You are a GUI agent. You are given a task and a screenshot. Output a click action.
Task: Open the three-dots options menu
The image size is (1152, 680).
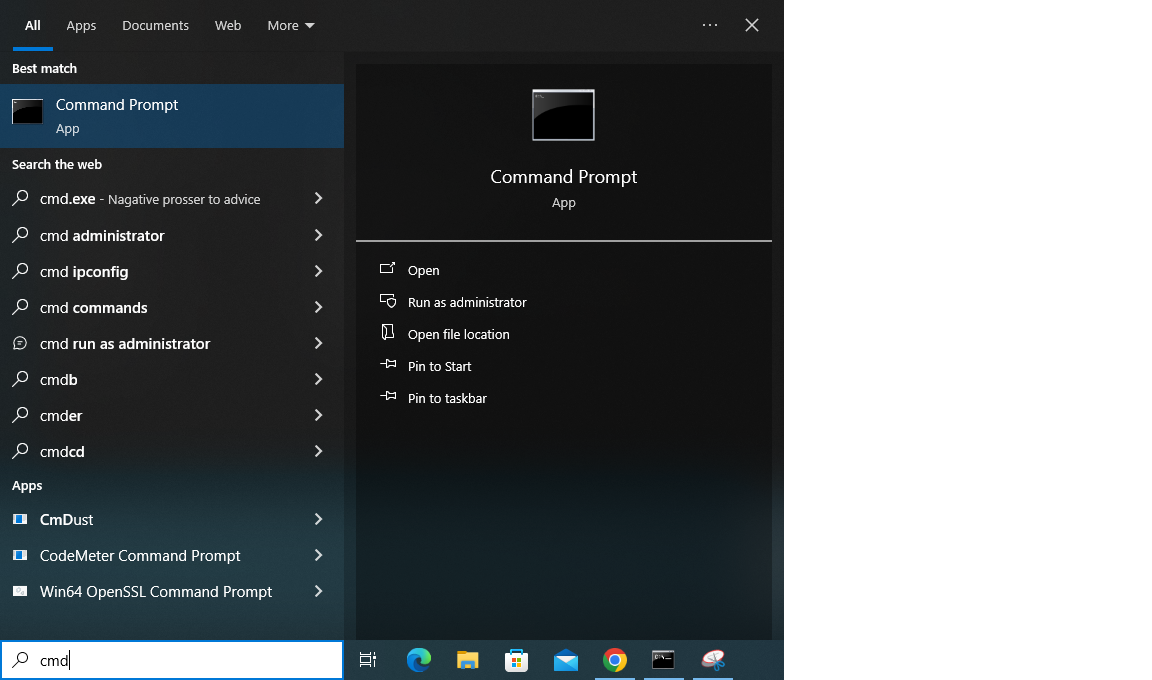tap(710, 25)
